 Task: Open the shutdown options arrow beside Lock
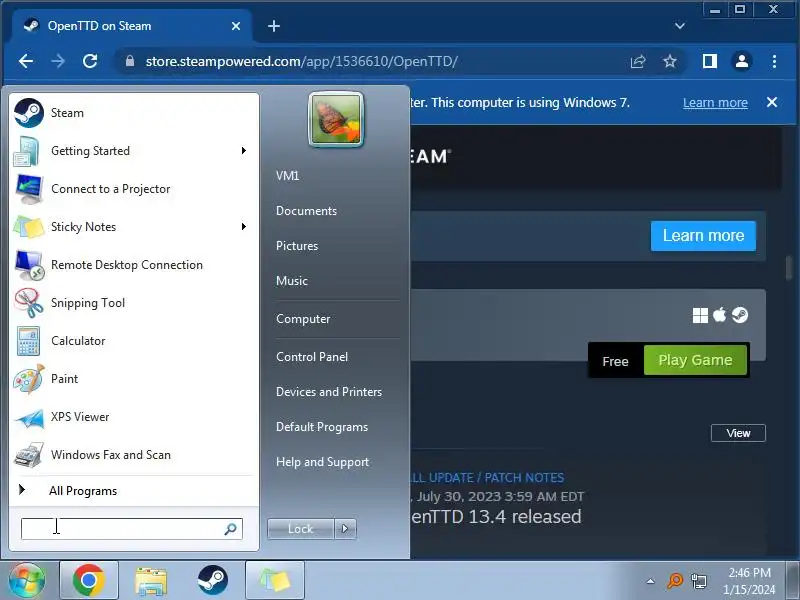point(345,529)
